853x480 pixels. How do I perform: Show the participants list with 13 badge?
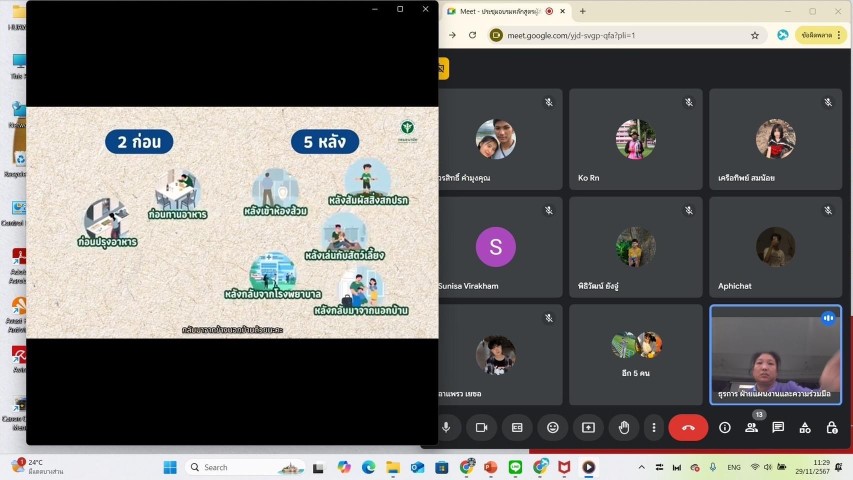pyautogui.click(x=752, y=427)
